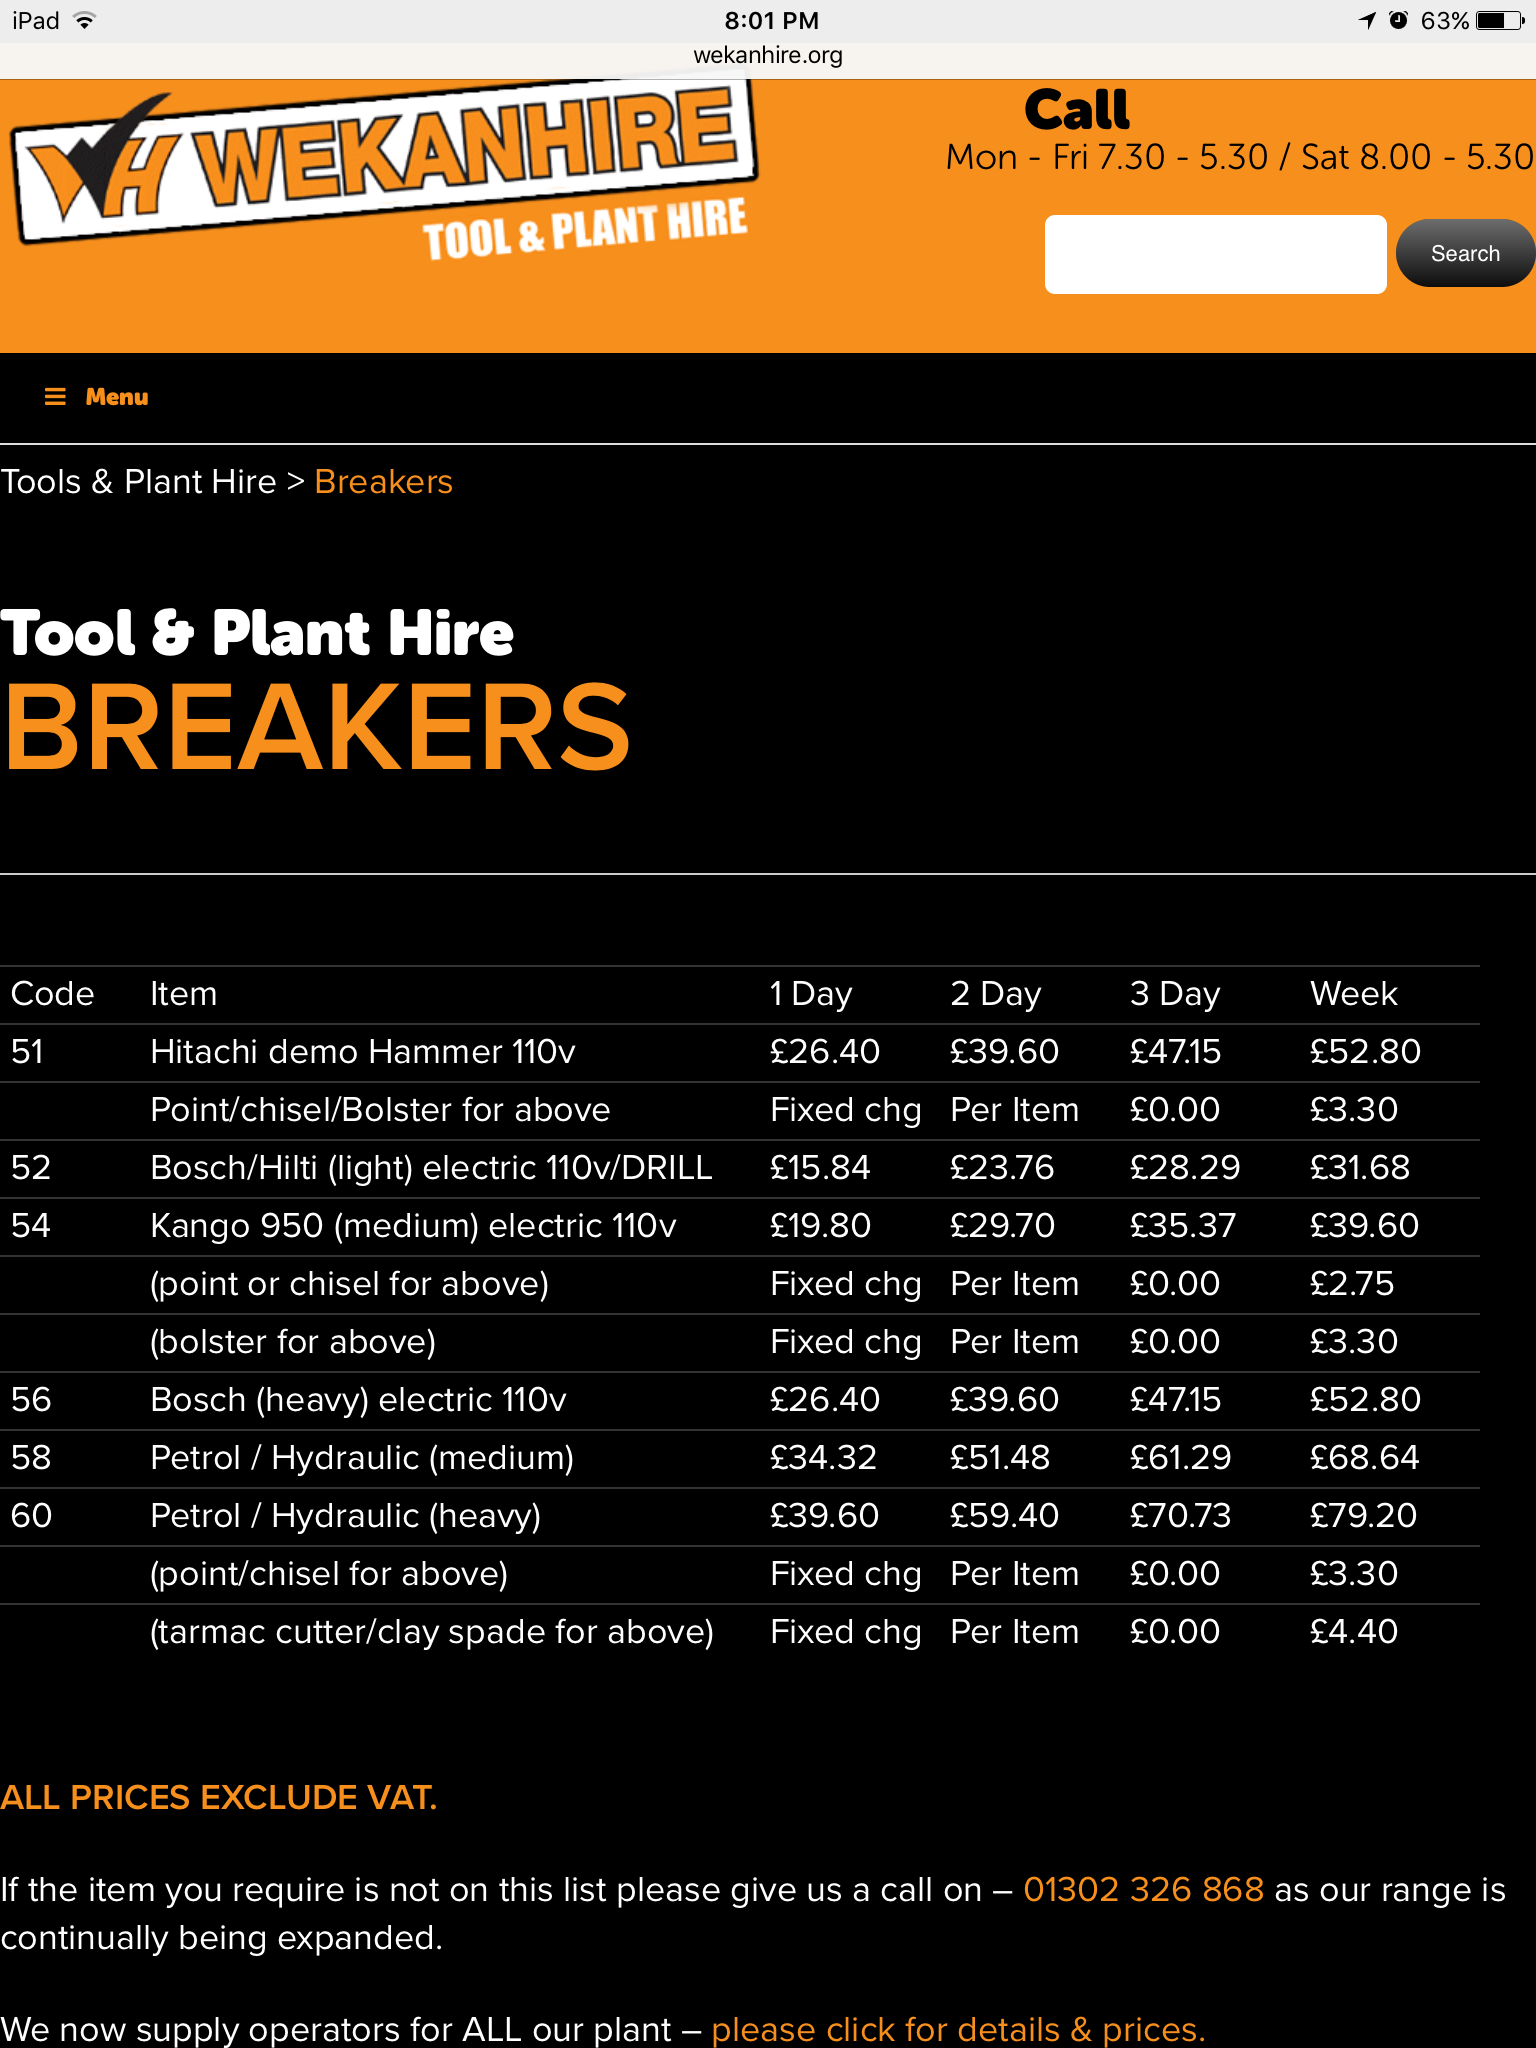Click '£79.20' week price

1363,1516
